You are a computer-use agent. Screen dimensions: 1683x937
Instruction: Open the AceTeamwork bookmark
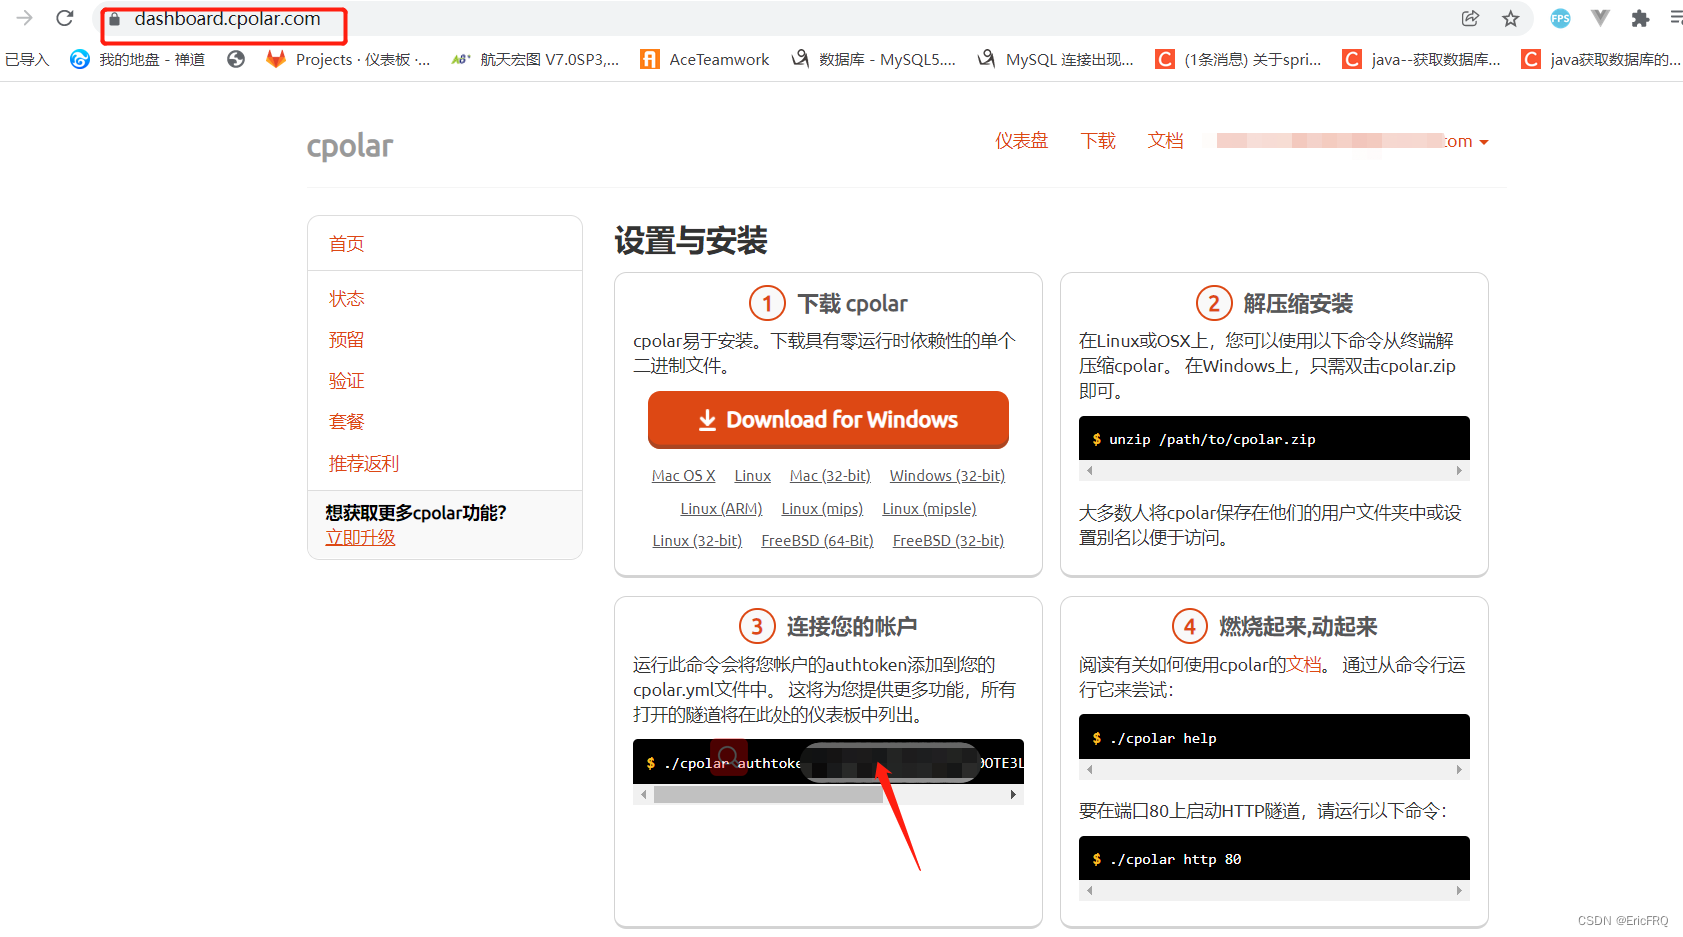(705, 60)
